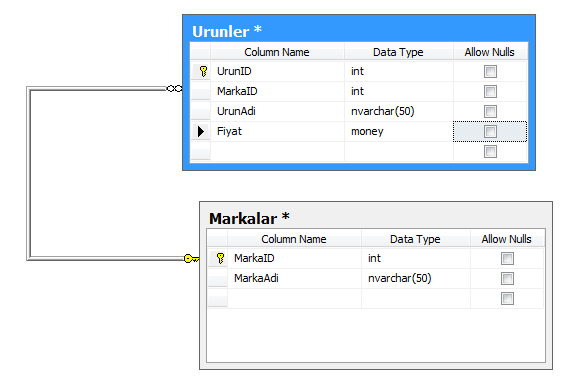Screen dimensions: 567x378
Task: Select the UrunAdi column name cell
Action: pyautogui.click(x=277, y=111)
